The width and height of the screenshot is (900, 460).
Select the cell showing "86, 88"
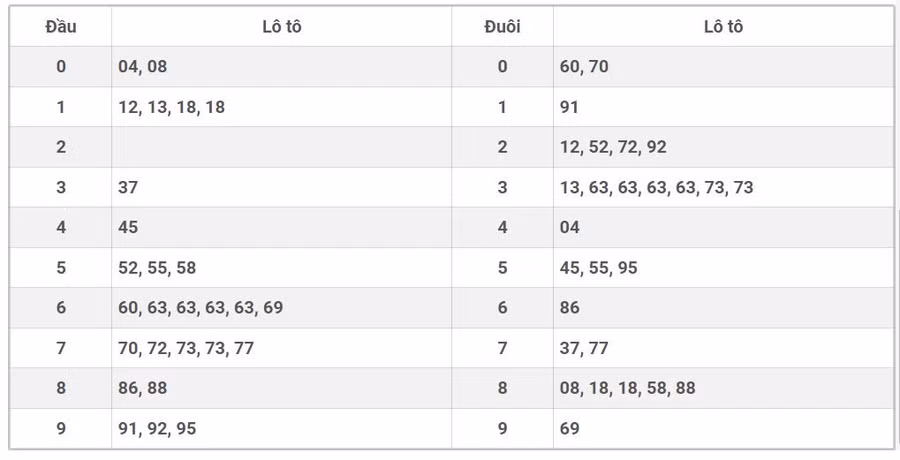coord(143,388)
